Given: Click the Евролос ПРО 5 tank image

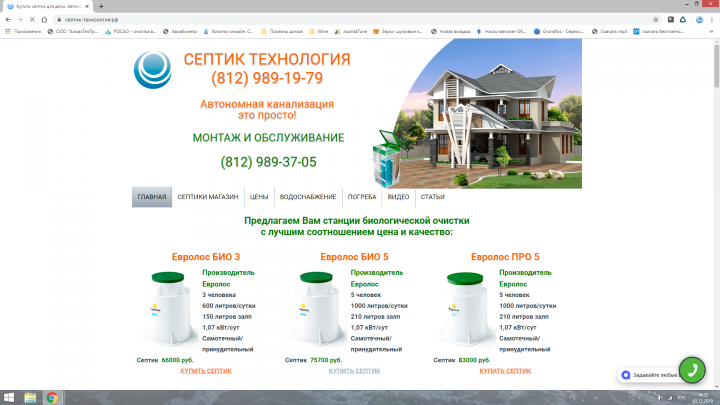Looking at the screenshot, I should (x=465, y=309).
